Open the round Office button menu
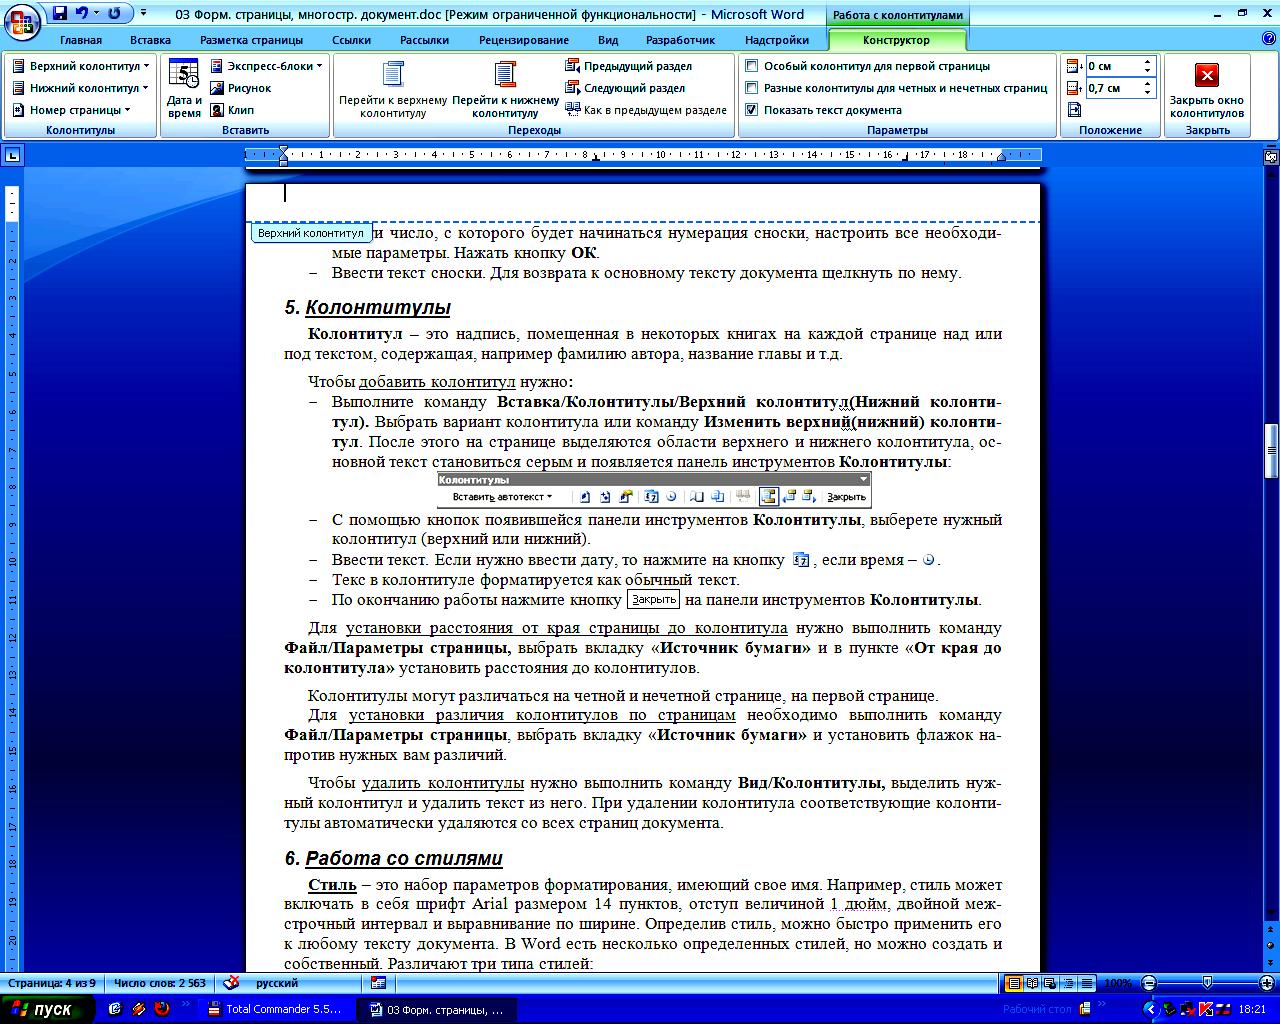 pyautogui.click(x=21, y=20)
